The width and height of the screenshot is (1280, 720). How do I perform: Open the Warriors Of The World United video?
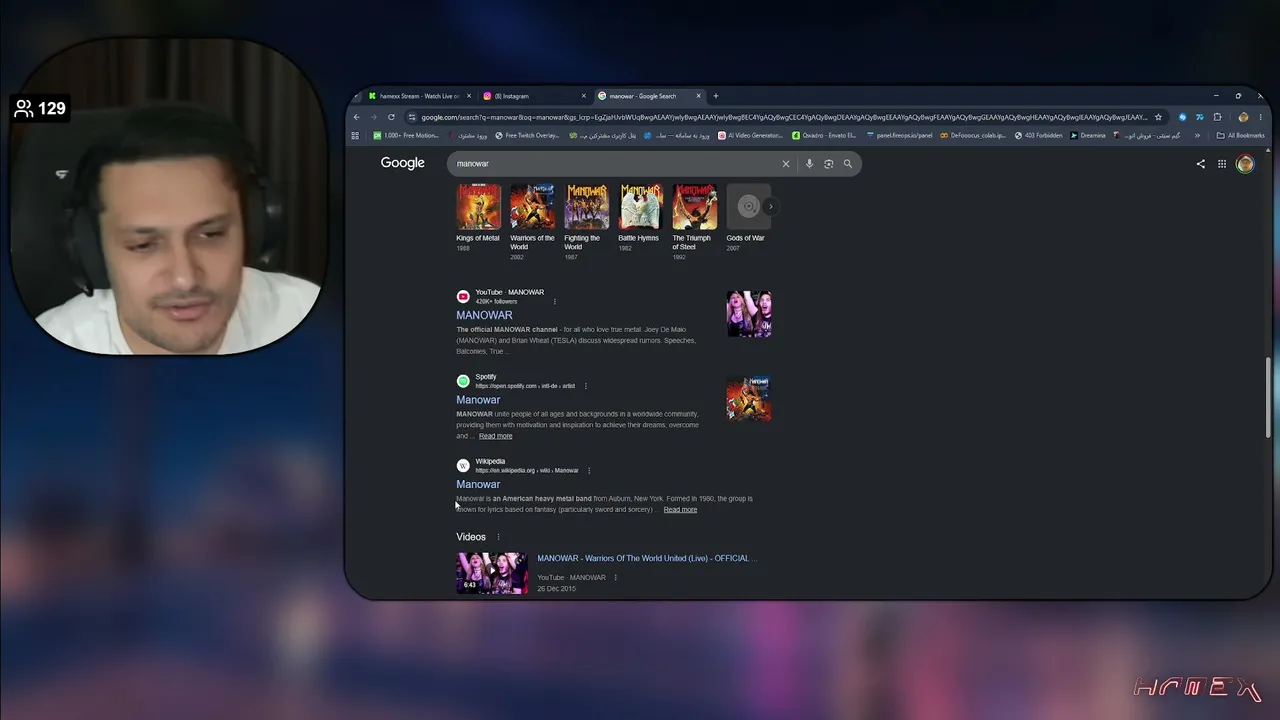pyautogui.click(x=647, y=558)
